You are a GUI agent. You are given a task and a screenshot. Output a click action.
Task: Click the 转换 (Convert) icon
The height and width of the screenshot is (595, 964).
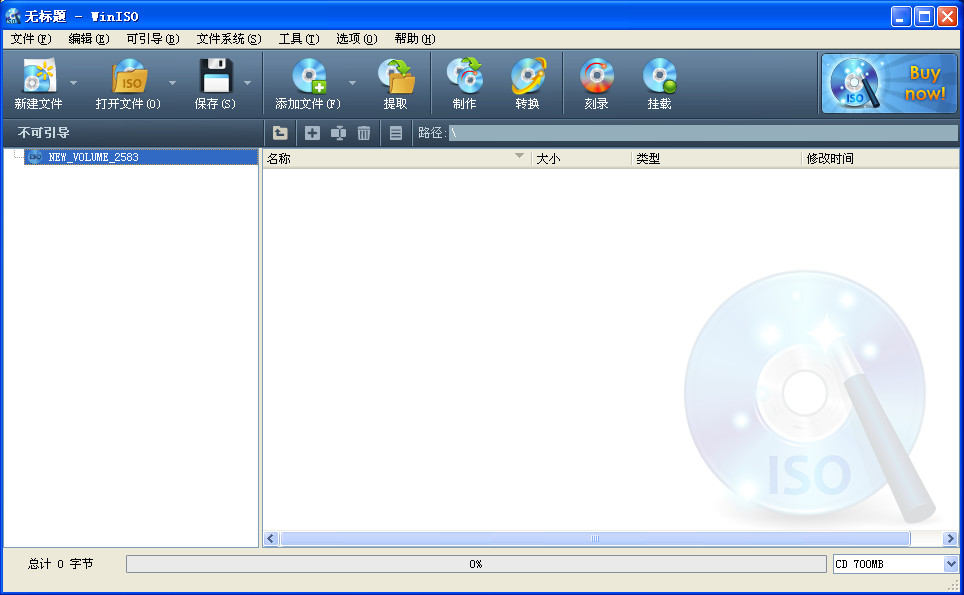(529, 80)
